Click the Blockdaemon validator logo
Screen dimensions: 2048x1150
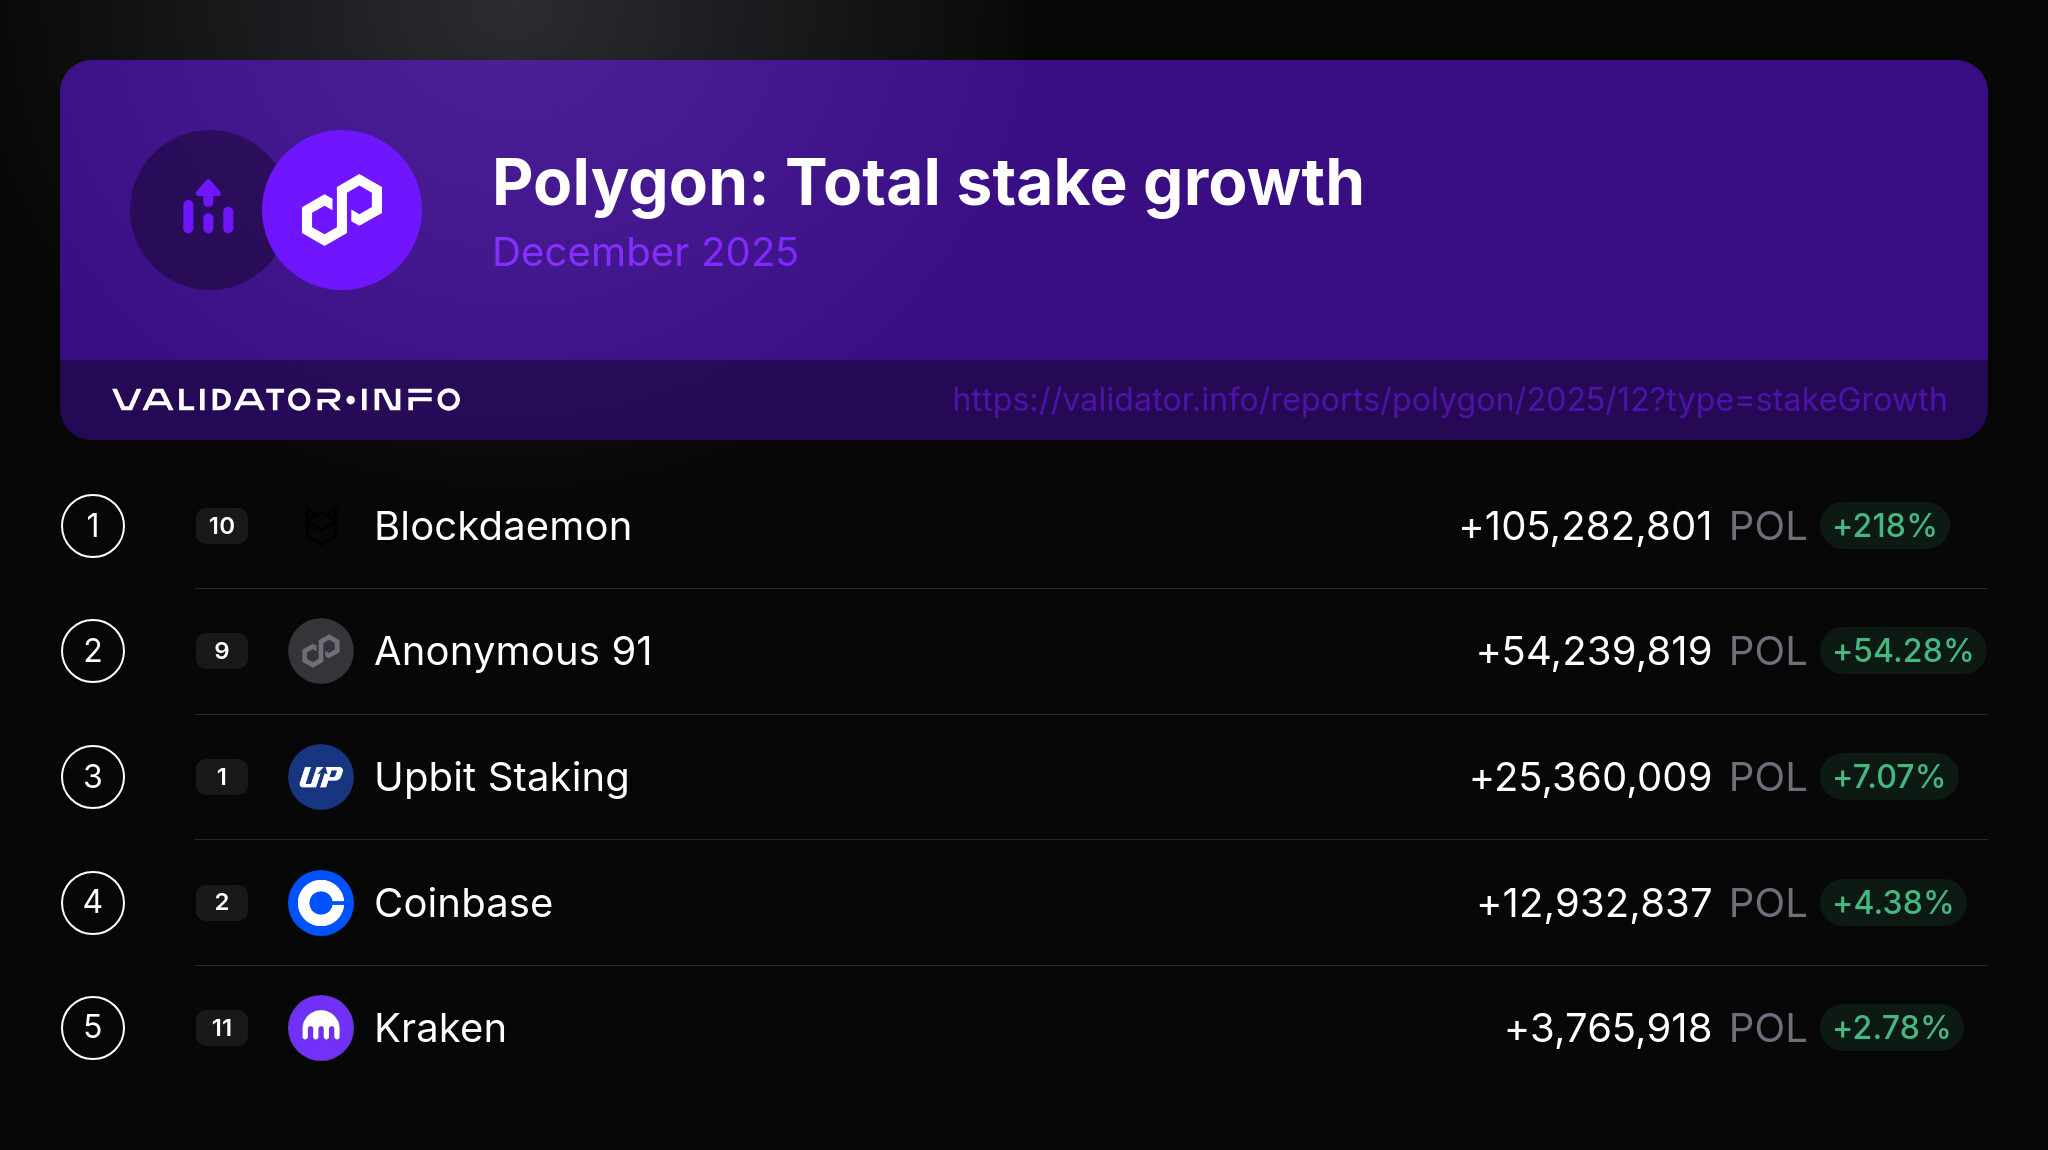(321, 526)
